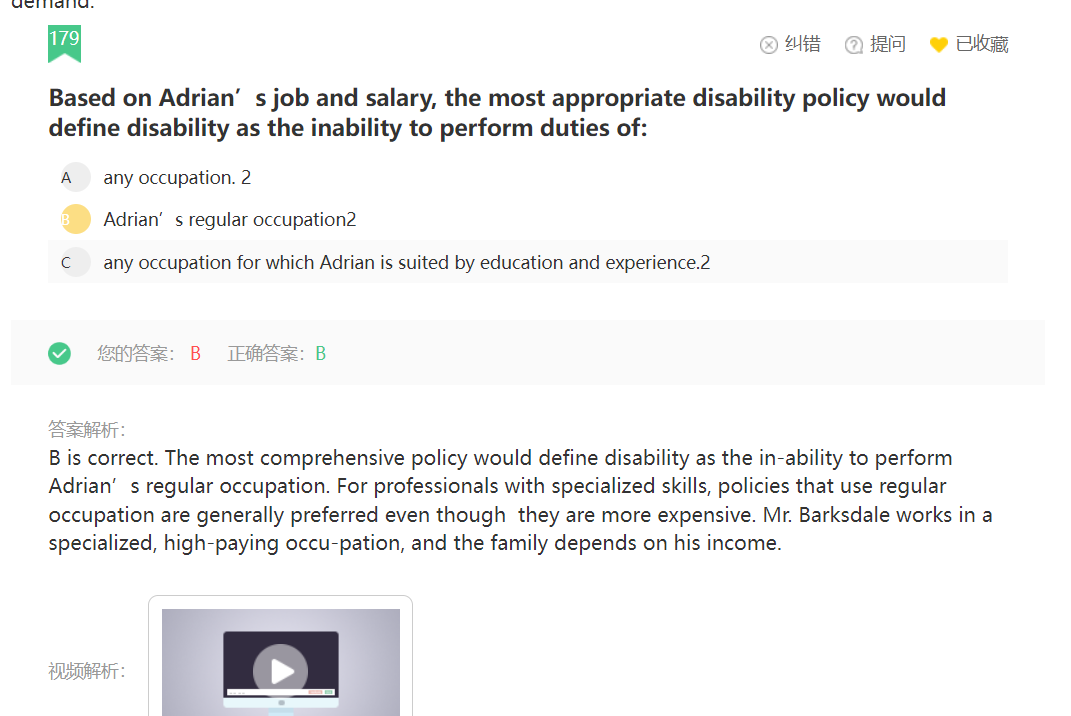Viewport: 1071px width, 716px height.
Task: Toggle the yellow heart 已收藏 favorite icon
Action: click(x=938, y=45)
